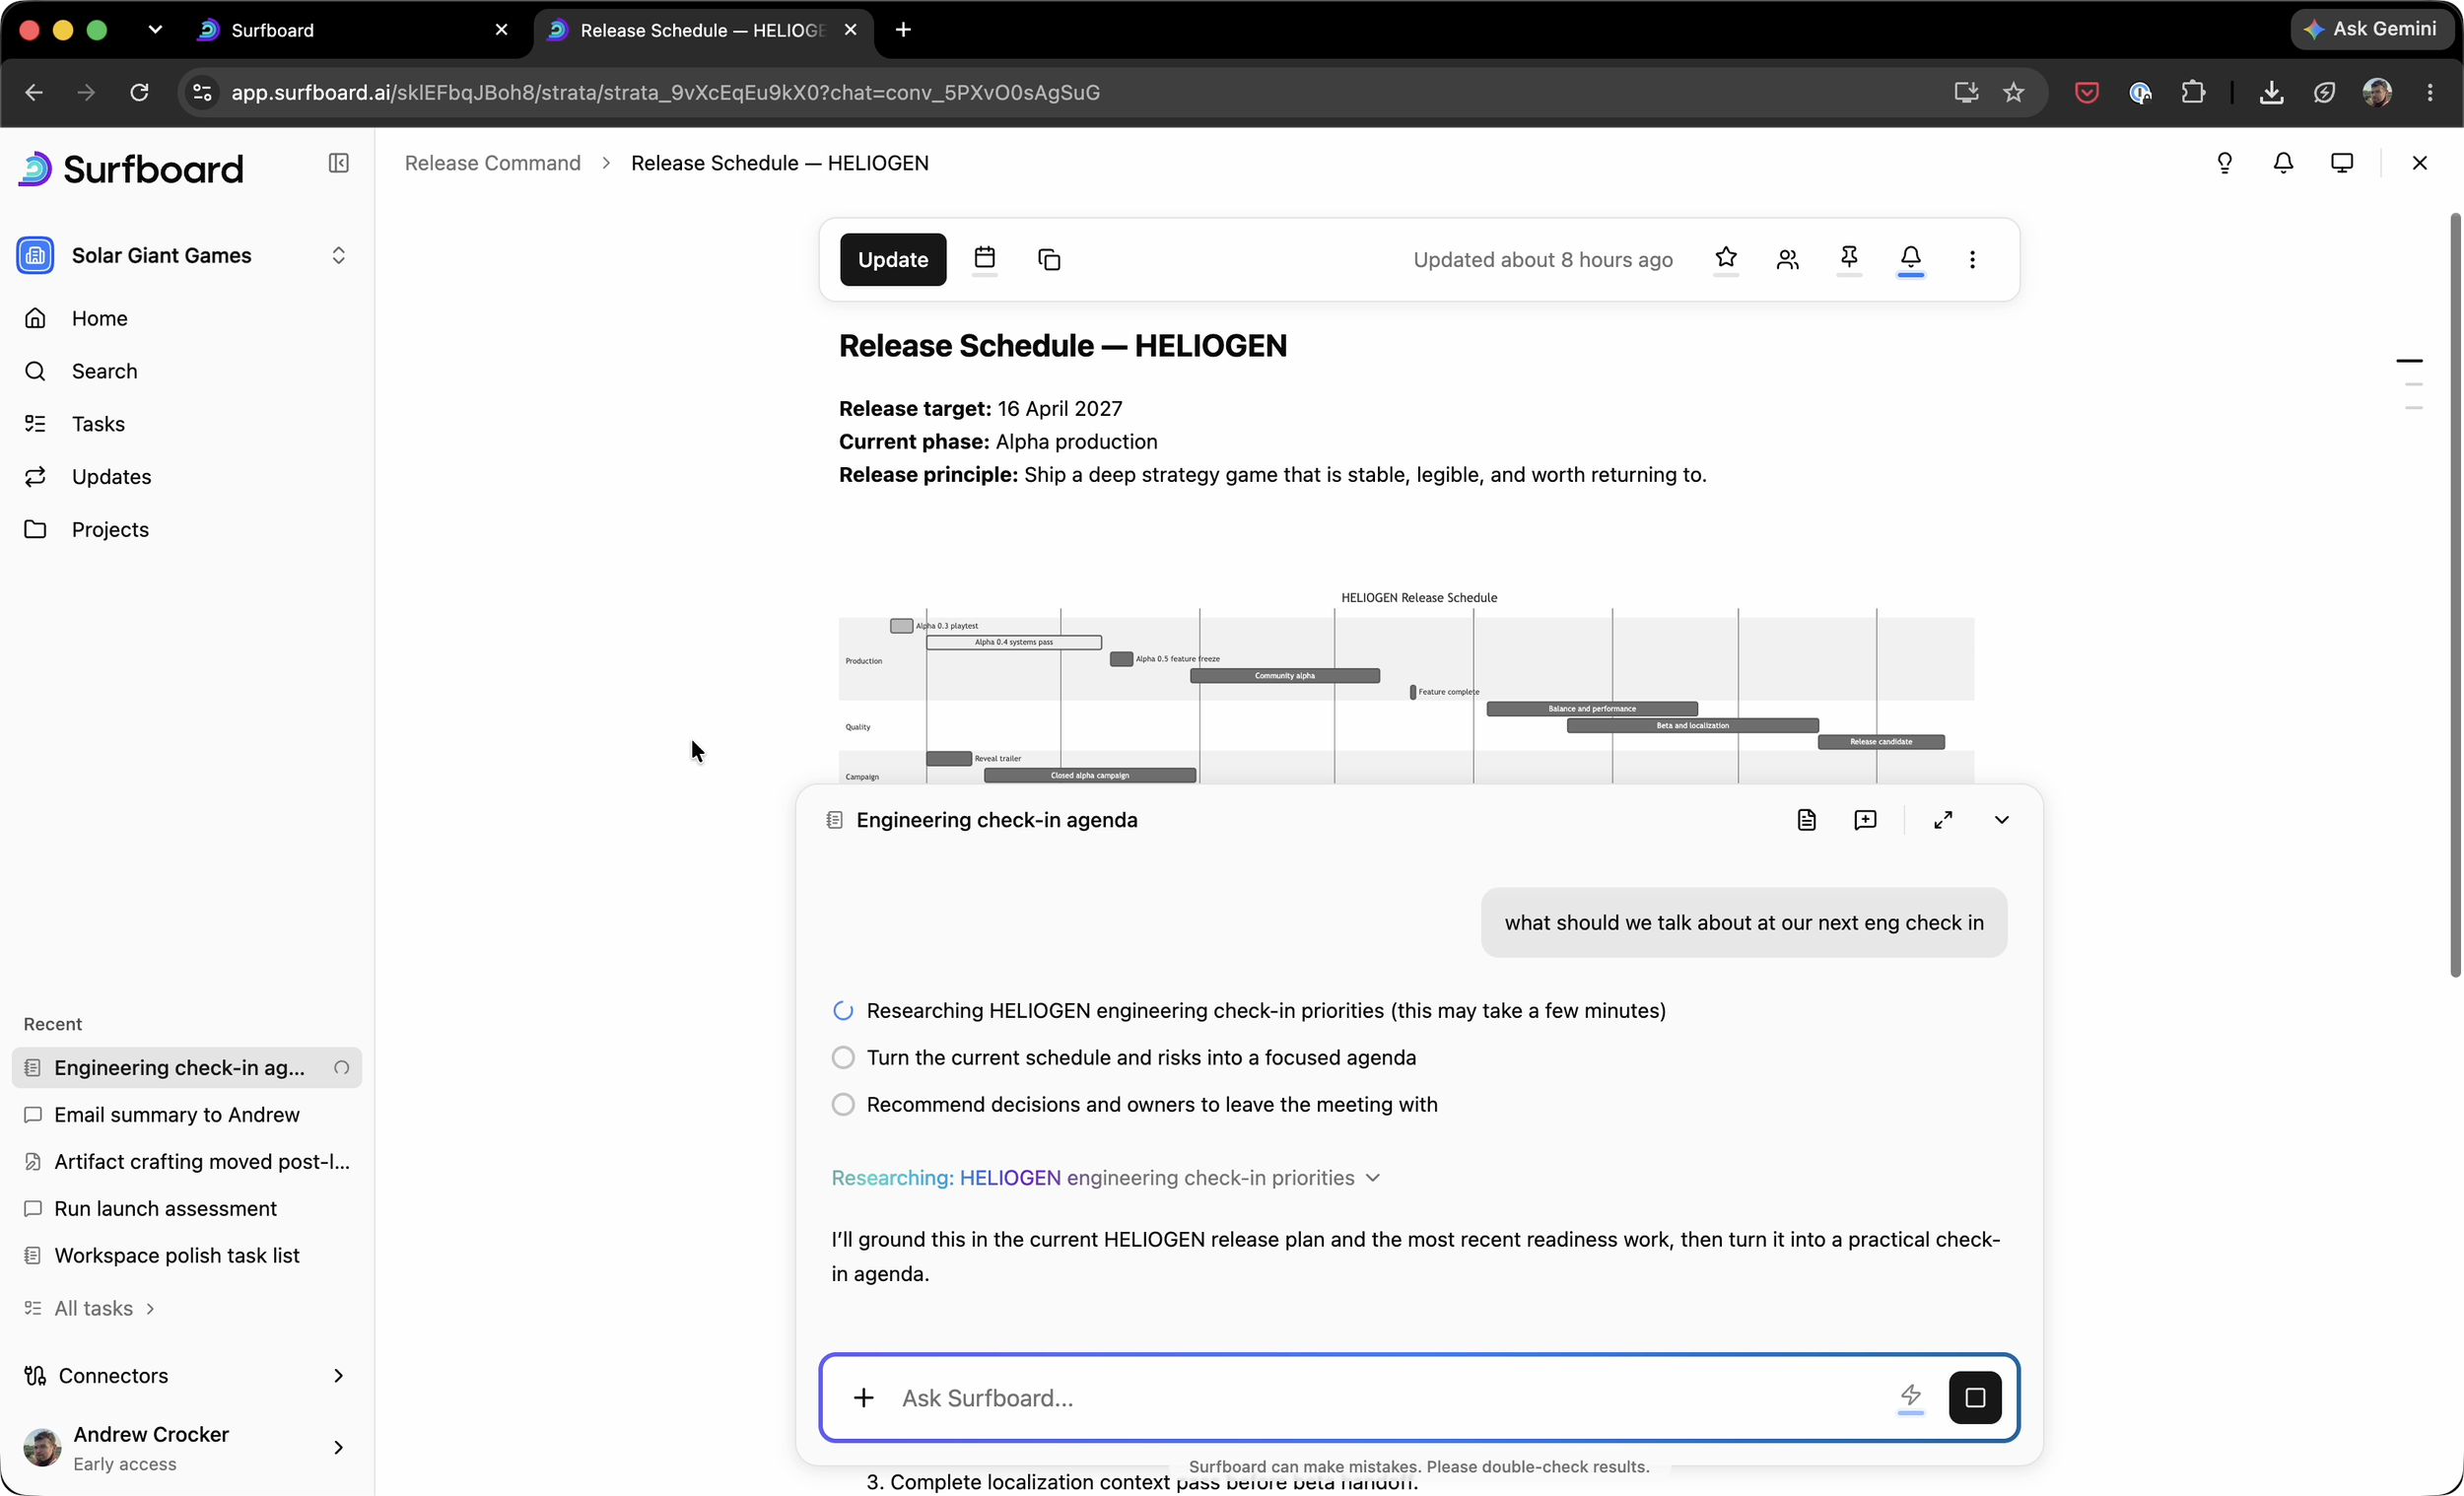Viewport: 2464px width, 1496px height.
Task: Expand the chat panel to fullscreen
Action: [x=1943, y=820]
